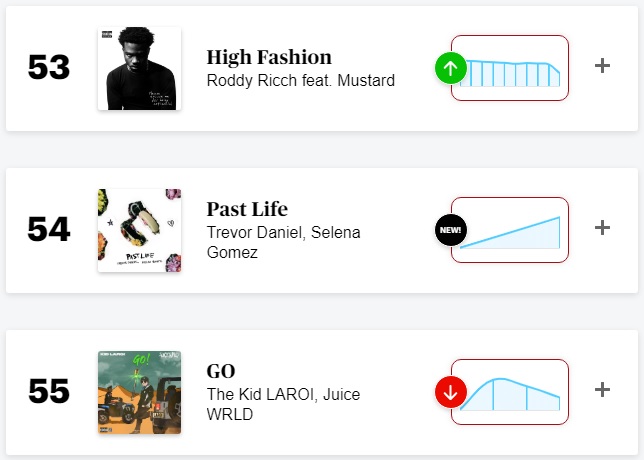Screen dimensions: 644x460
Task: Click the rank number 55
Action: coord(49,392)
